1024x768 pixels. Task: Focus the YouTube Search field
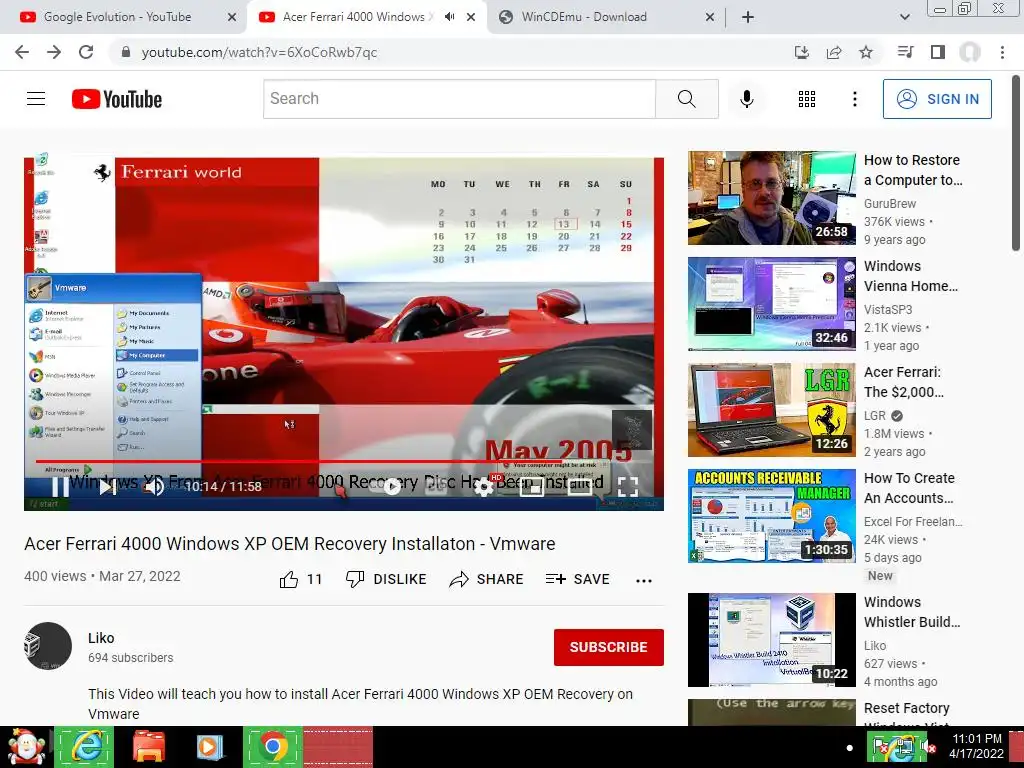[x=459, y=99]
